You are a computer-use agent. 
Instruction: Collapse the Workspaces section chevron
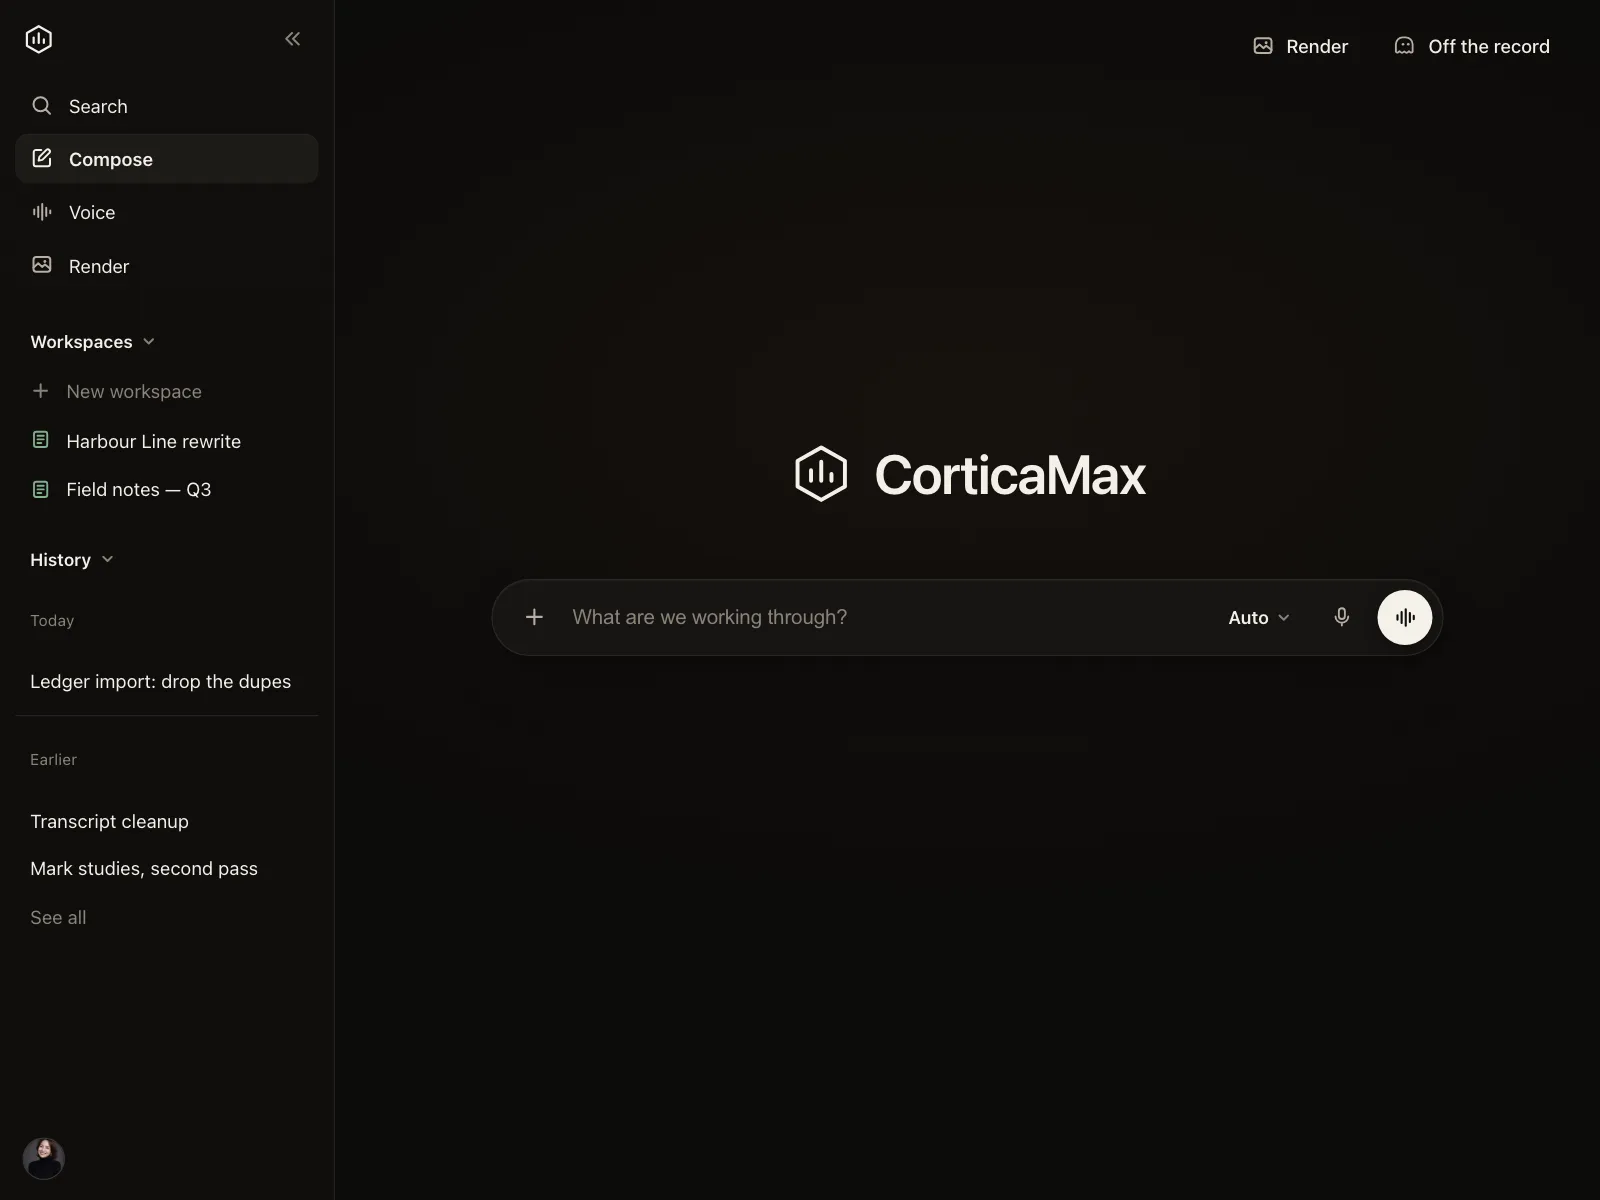click(x=149, y=342)
